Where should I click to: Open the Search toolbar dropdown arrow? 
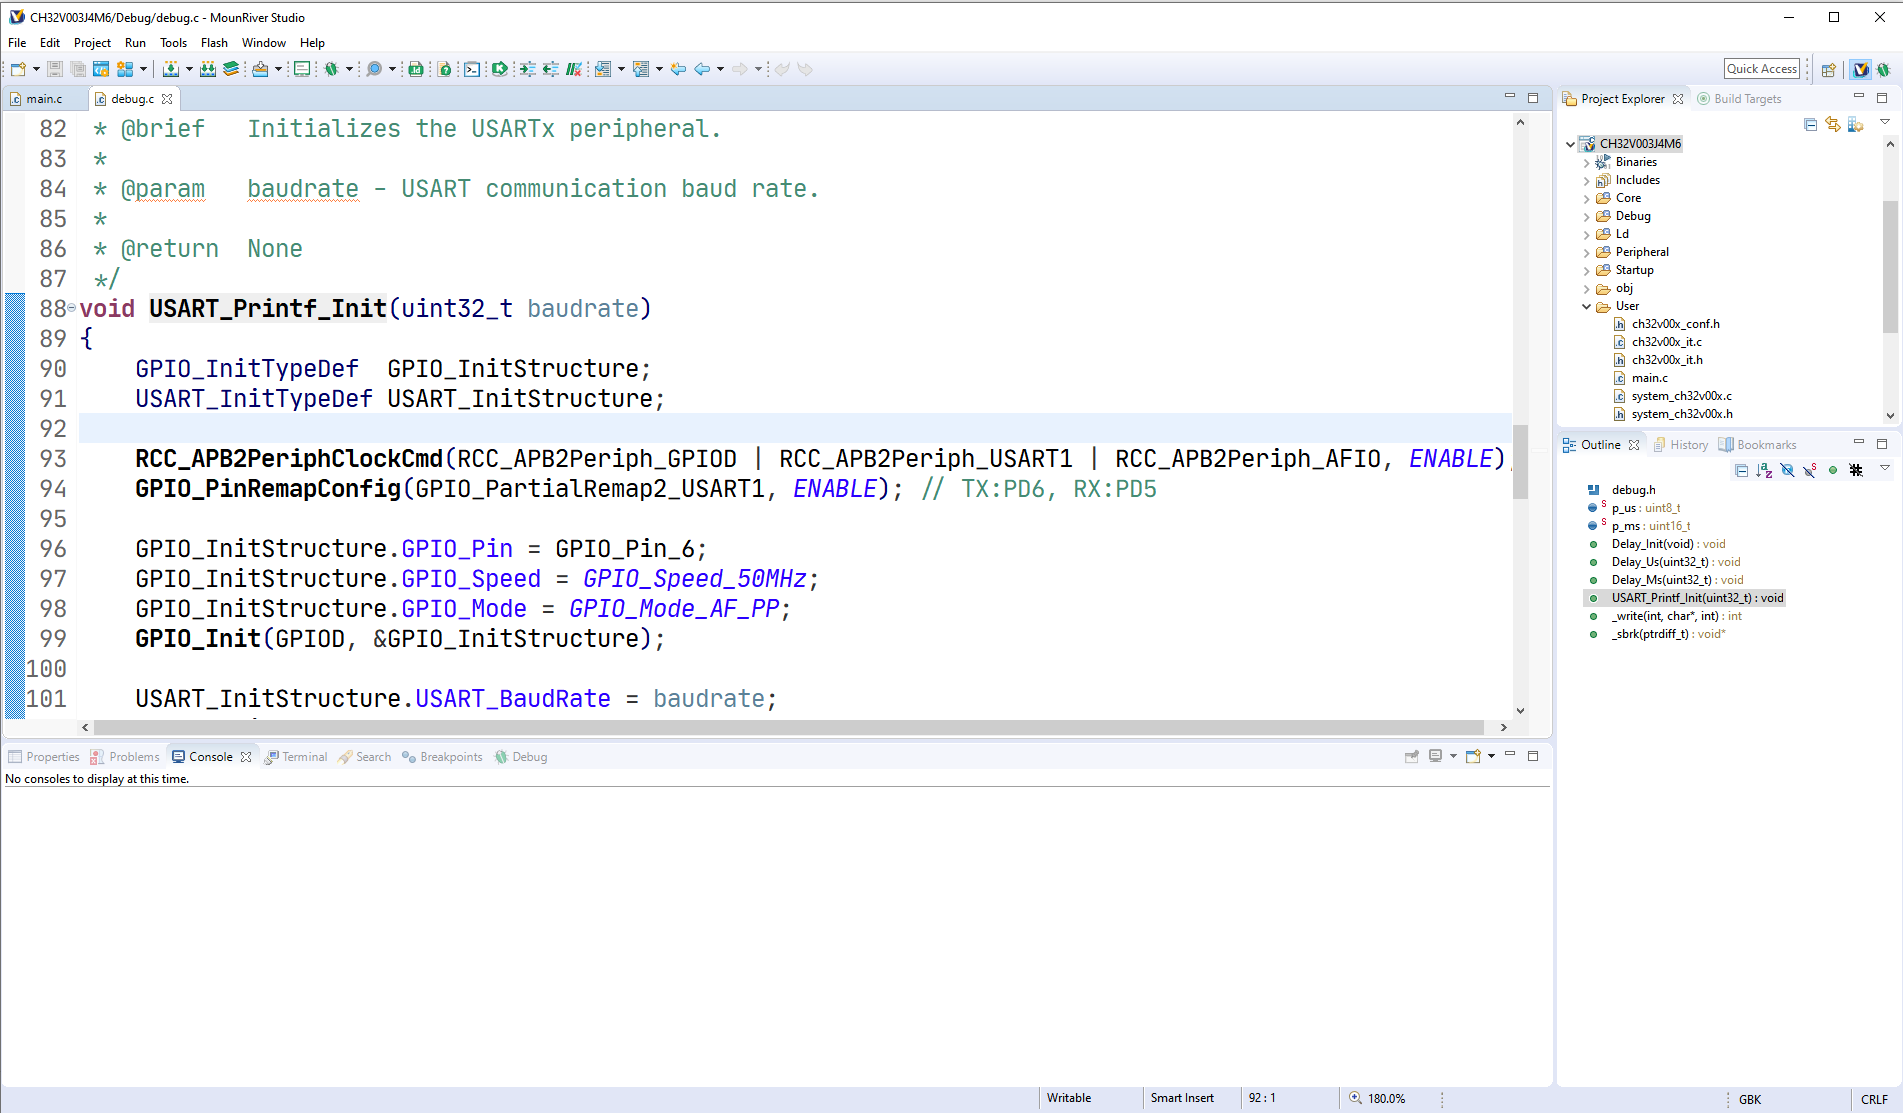pyautogui.click(x=392, y=69)
